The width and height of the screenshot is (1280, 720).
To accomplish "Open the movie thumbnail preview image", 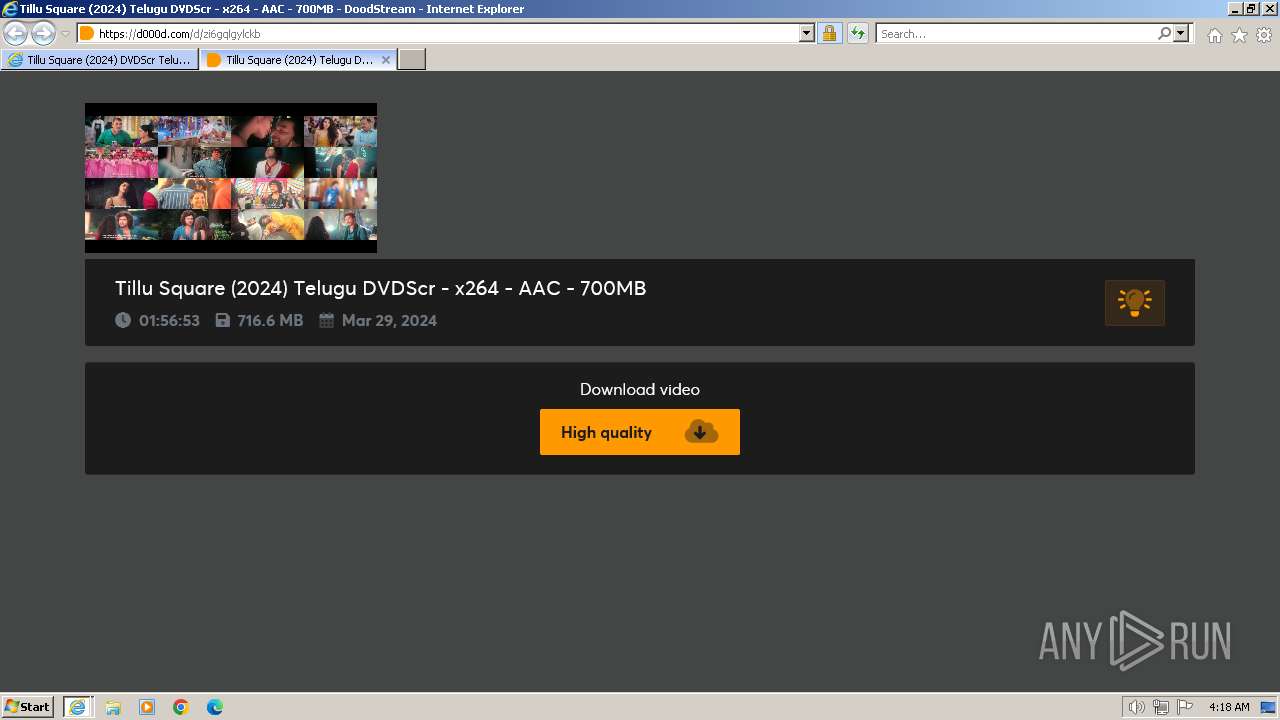I will [231, 178].
